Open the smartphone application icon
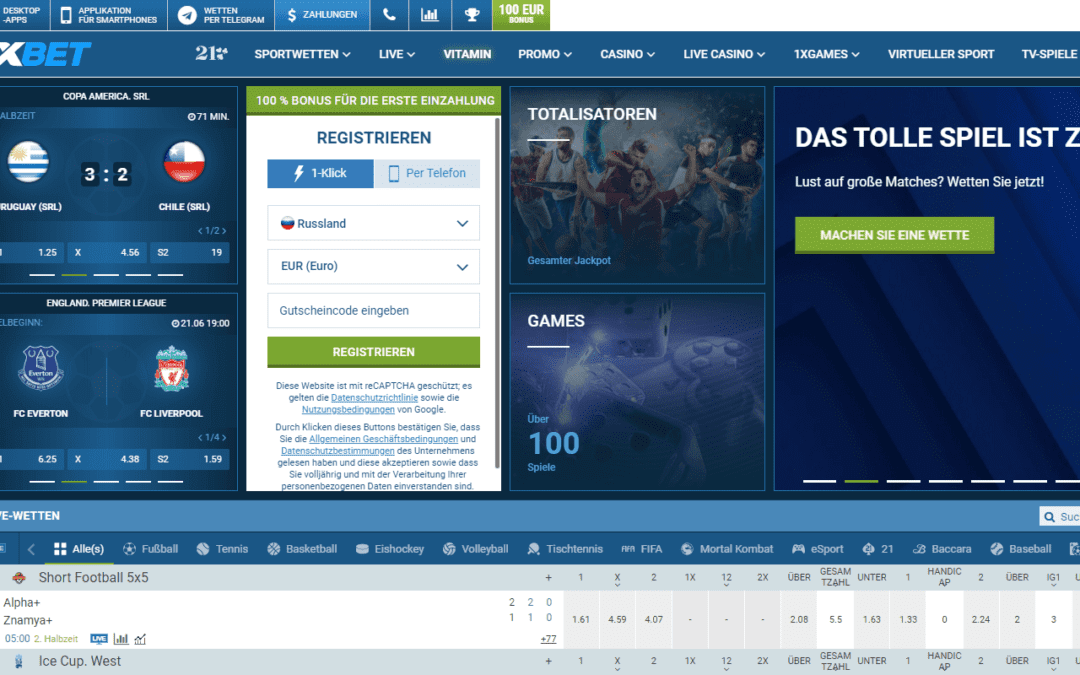 pyautogui.click(x=66, y=15)
